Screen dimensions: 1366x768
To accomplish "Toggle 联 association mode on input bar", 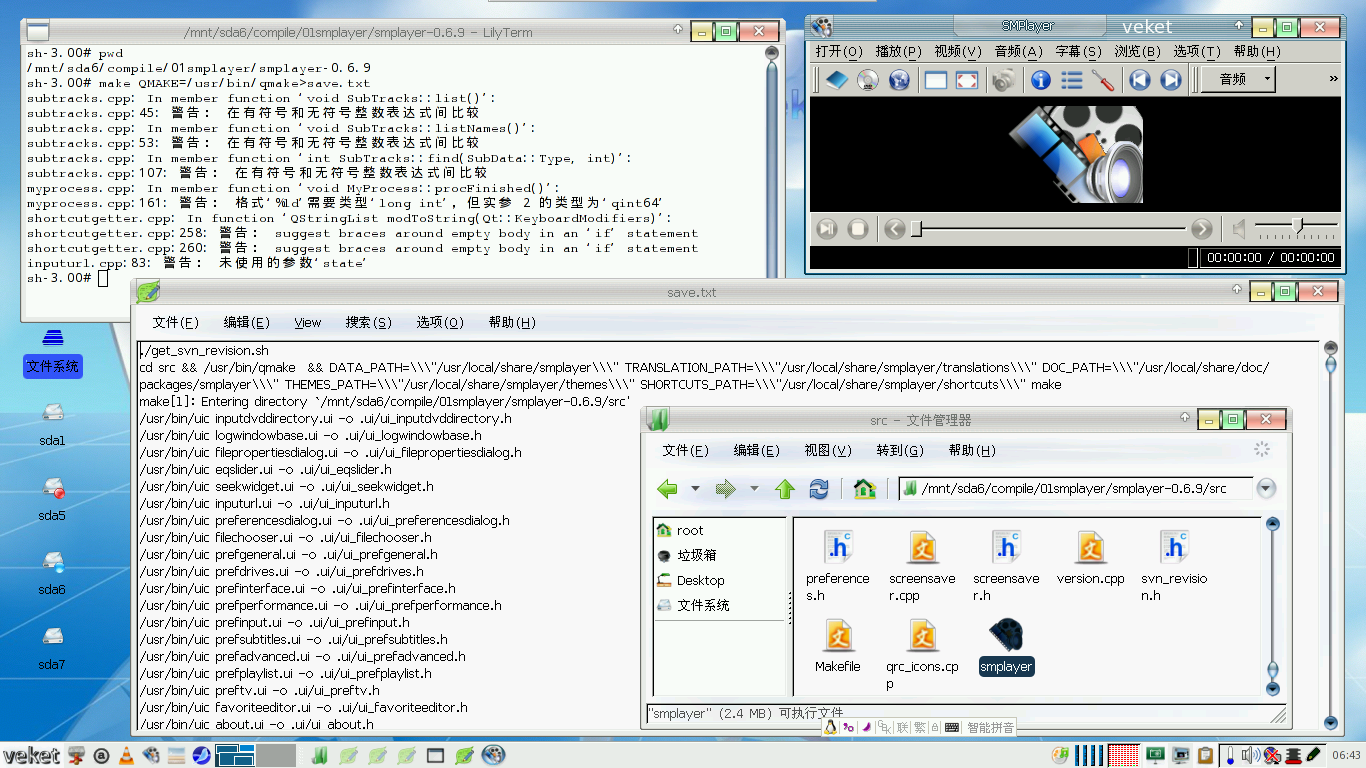I will pyautogui.click(x=902, y=727).
